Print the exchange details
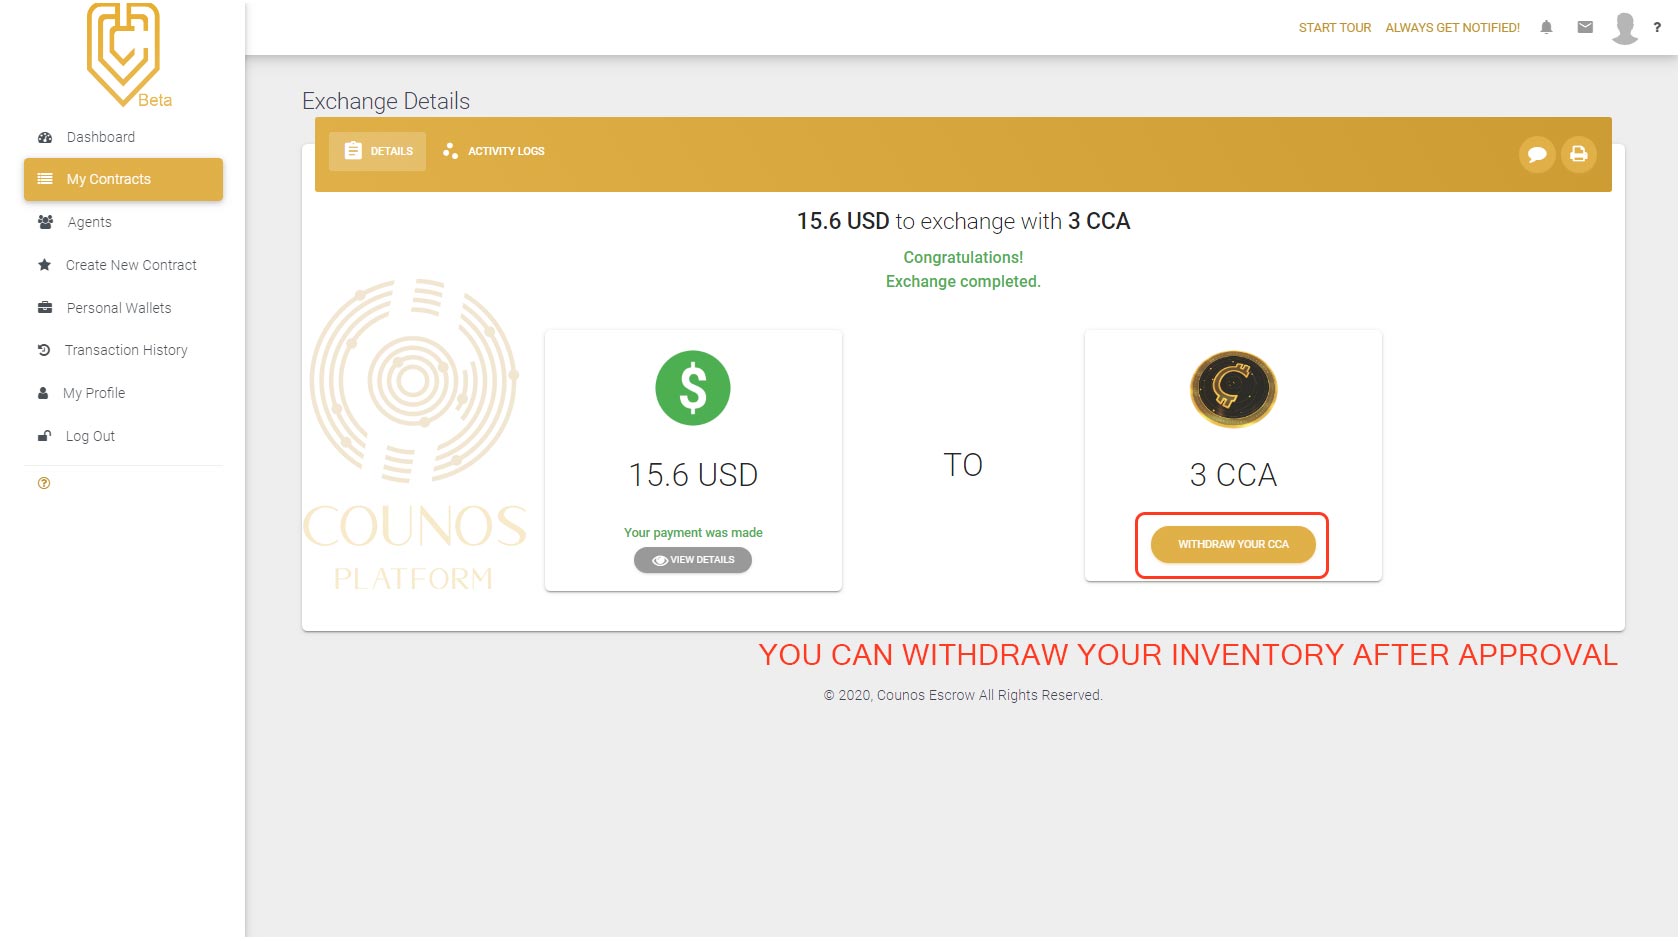Screen dimensions: 1680x941 [x=1578, y=154]
